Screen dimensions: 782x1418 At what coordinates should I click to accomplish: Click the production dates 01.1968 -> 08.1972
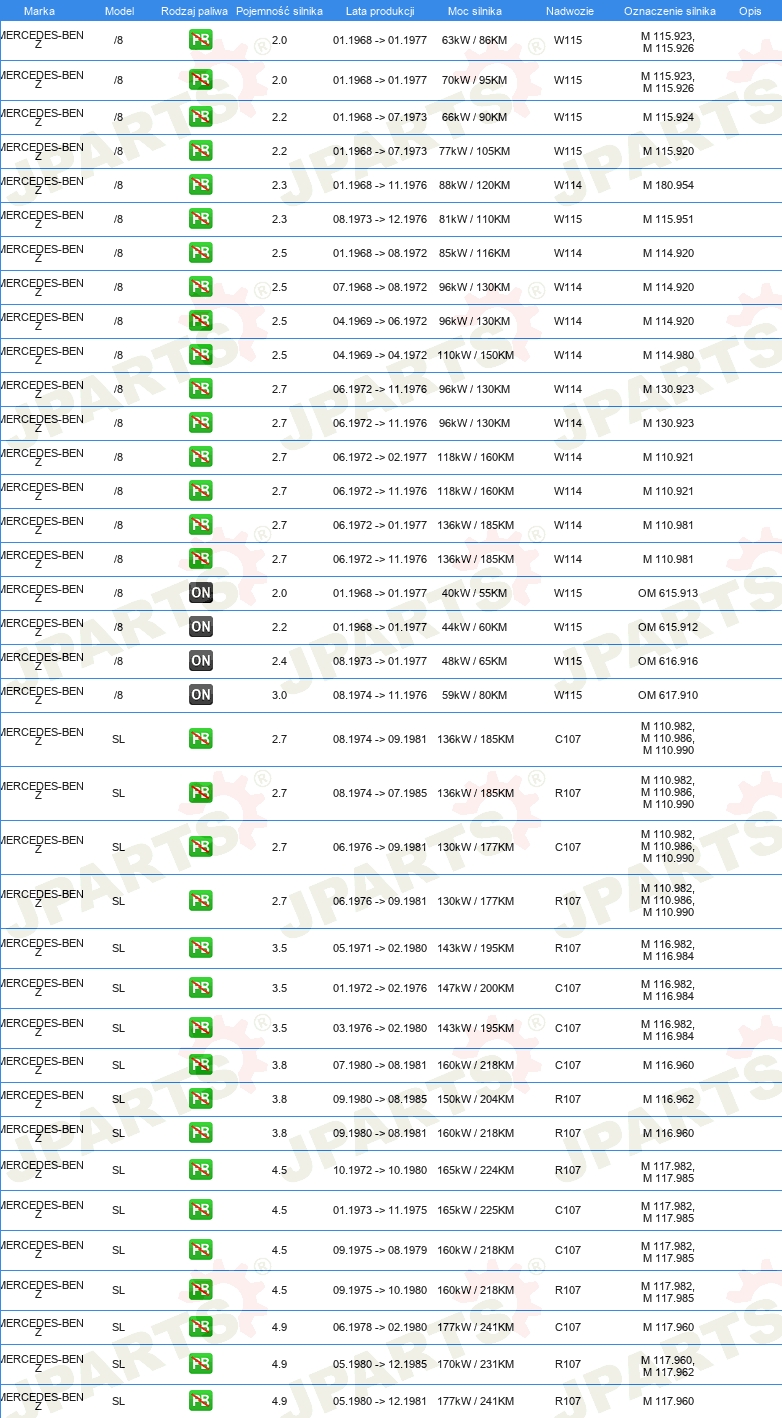(x=380, y=254)
